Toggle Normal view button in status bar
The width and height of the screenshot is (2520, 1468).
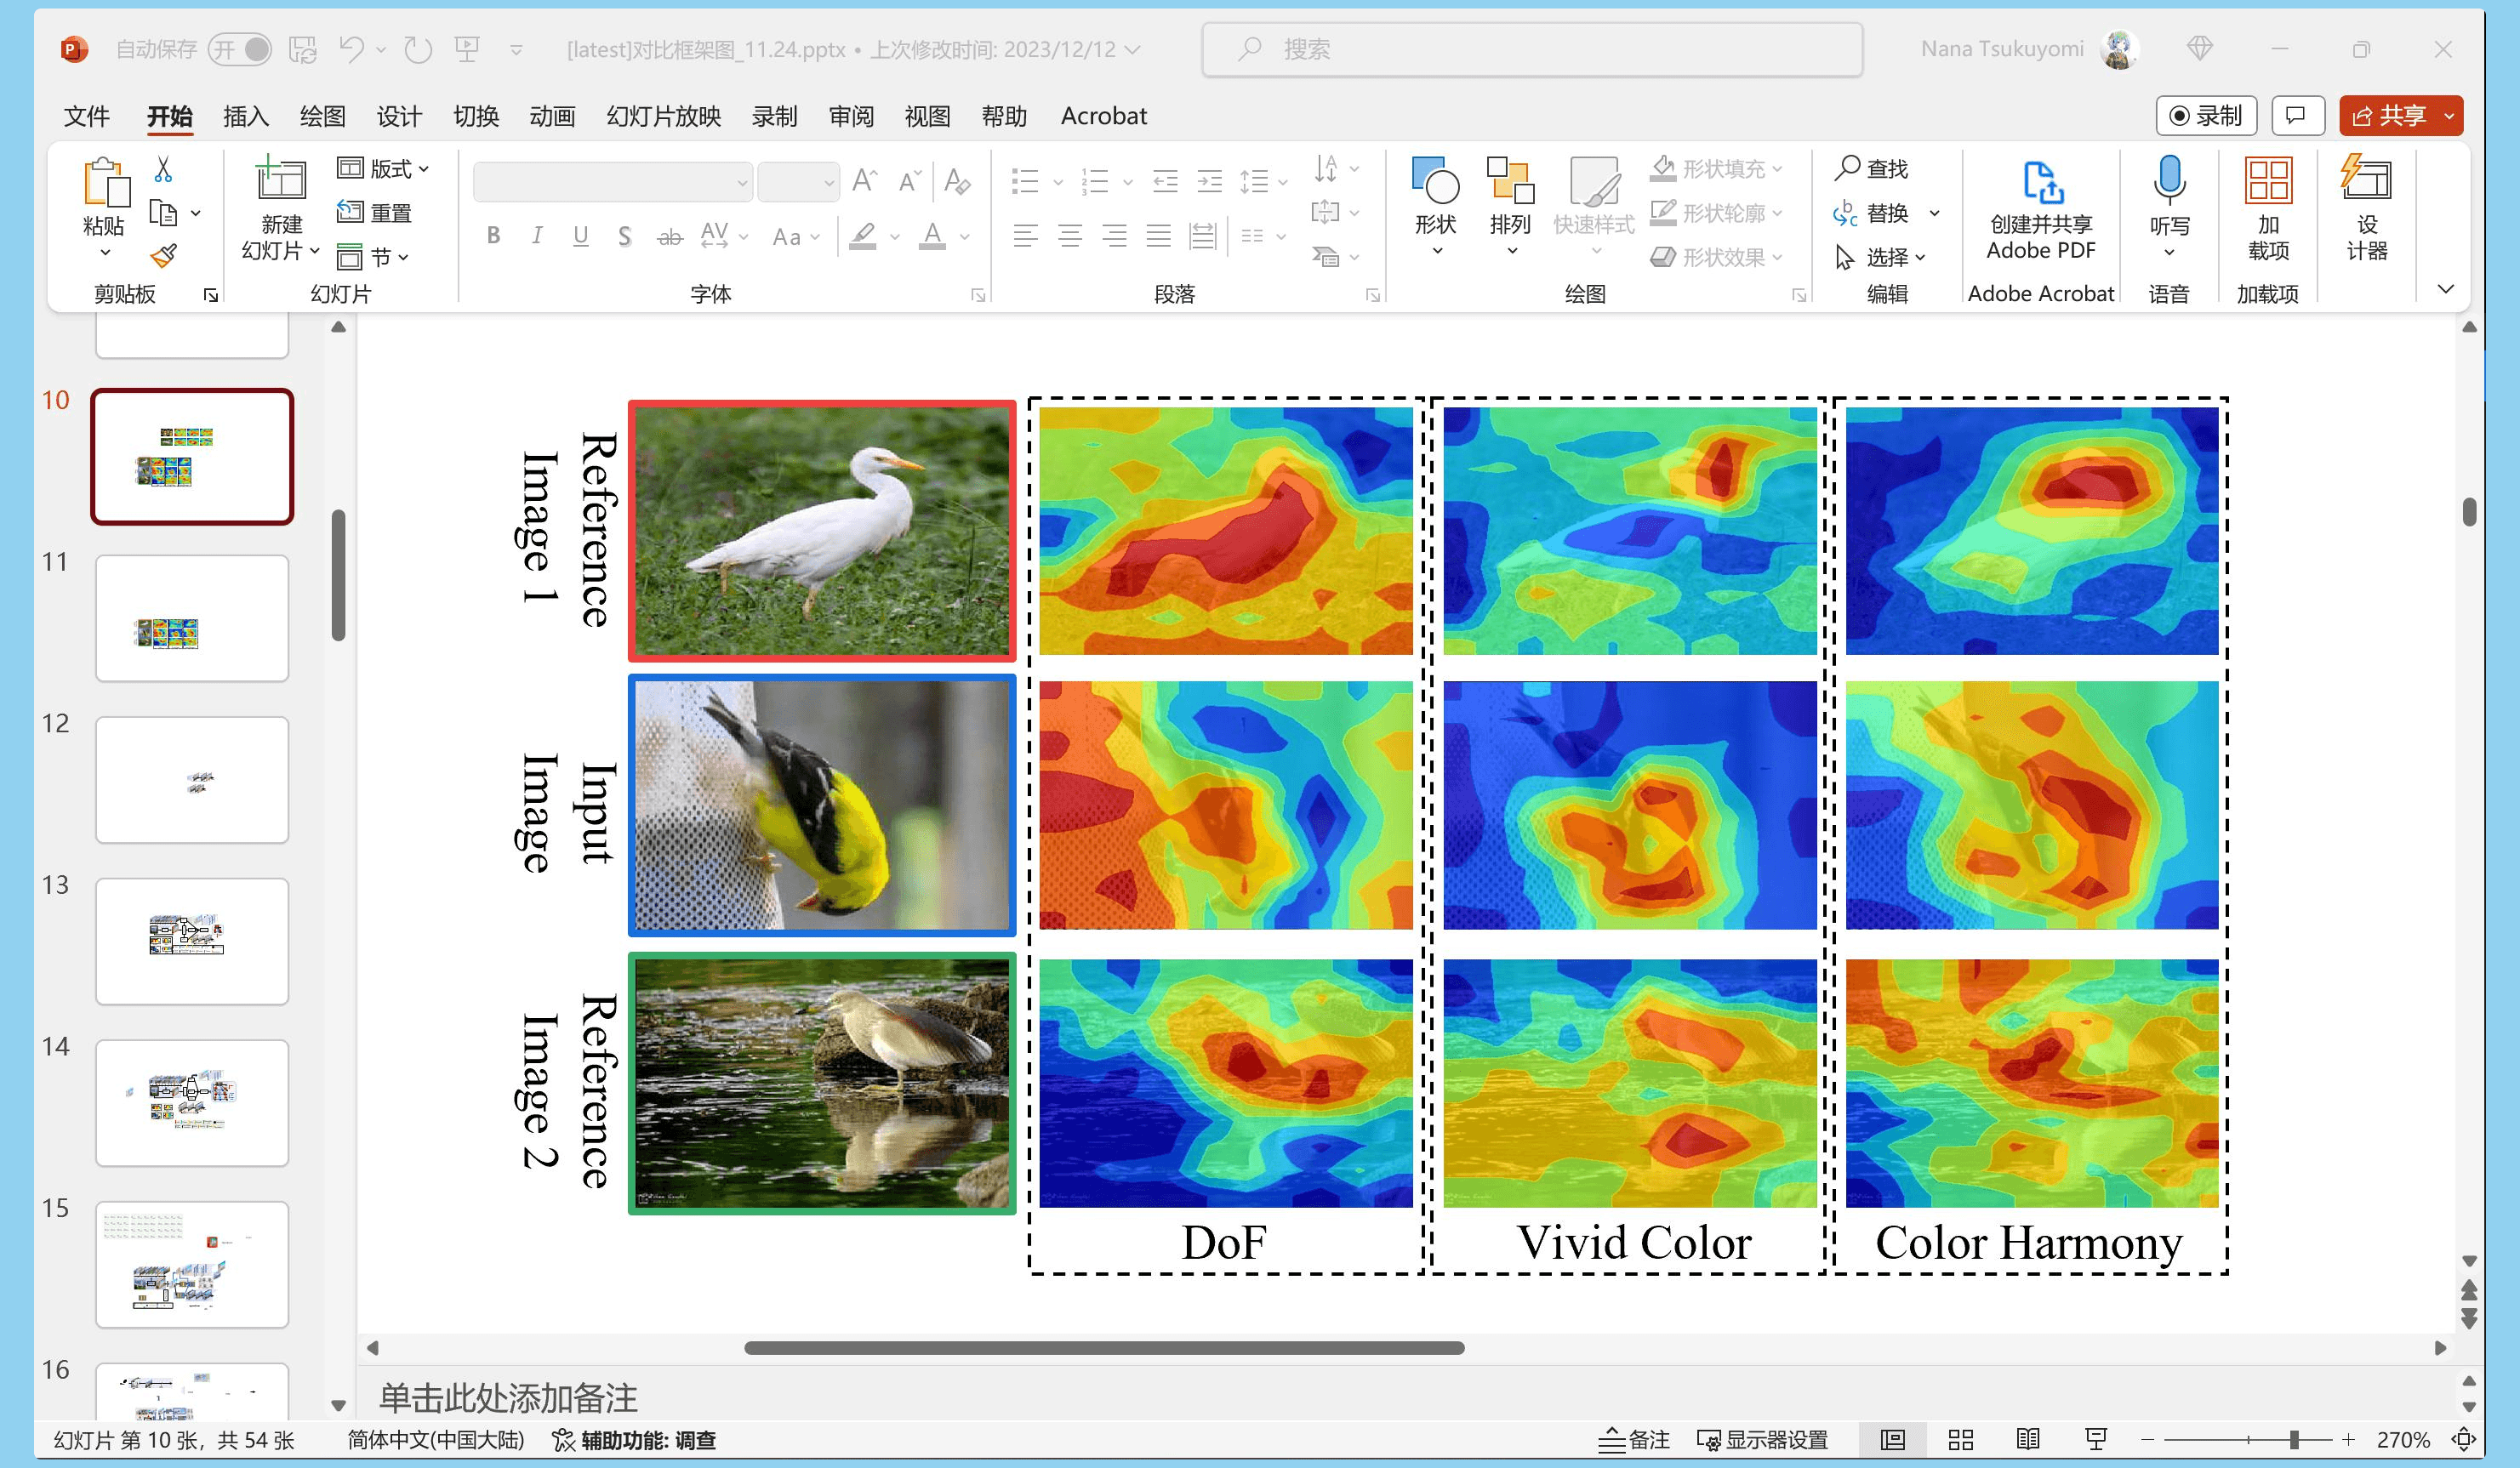[x=1892, y=1440]
